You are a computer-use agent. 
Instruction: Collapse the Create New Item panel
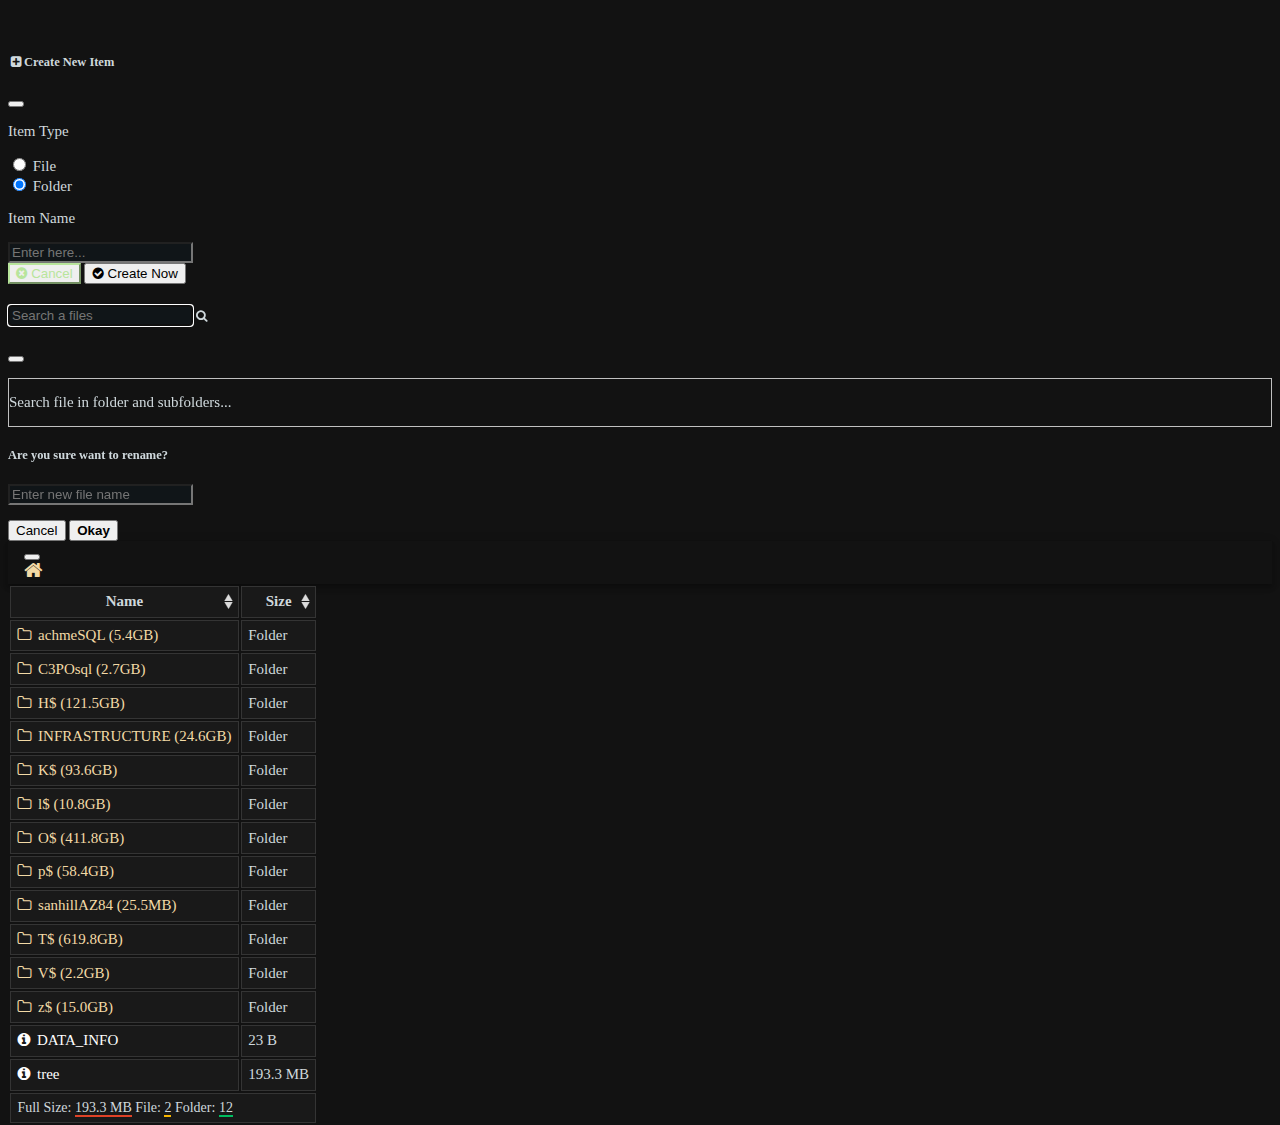(16, 104)
